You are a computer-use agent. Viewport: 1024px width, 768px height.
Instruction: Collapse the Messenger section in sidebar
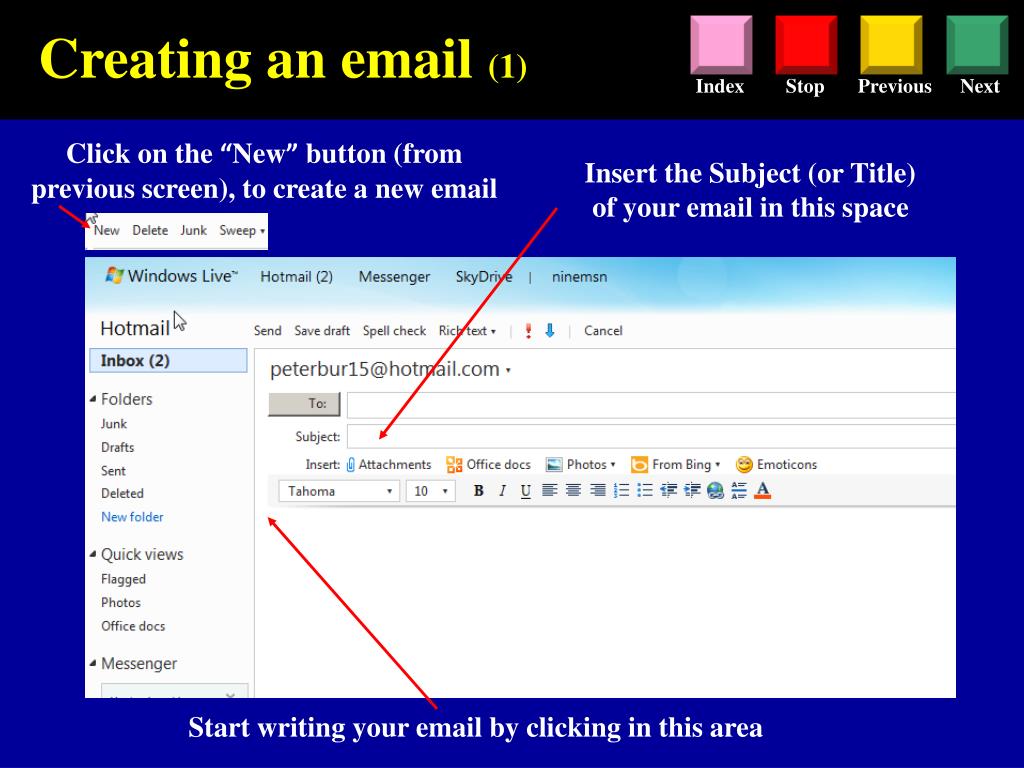click(93, 664)
